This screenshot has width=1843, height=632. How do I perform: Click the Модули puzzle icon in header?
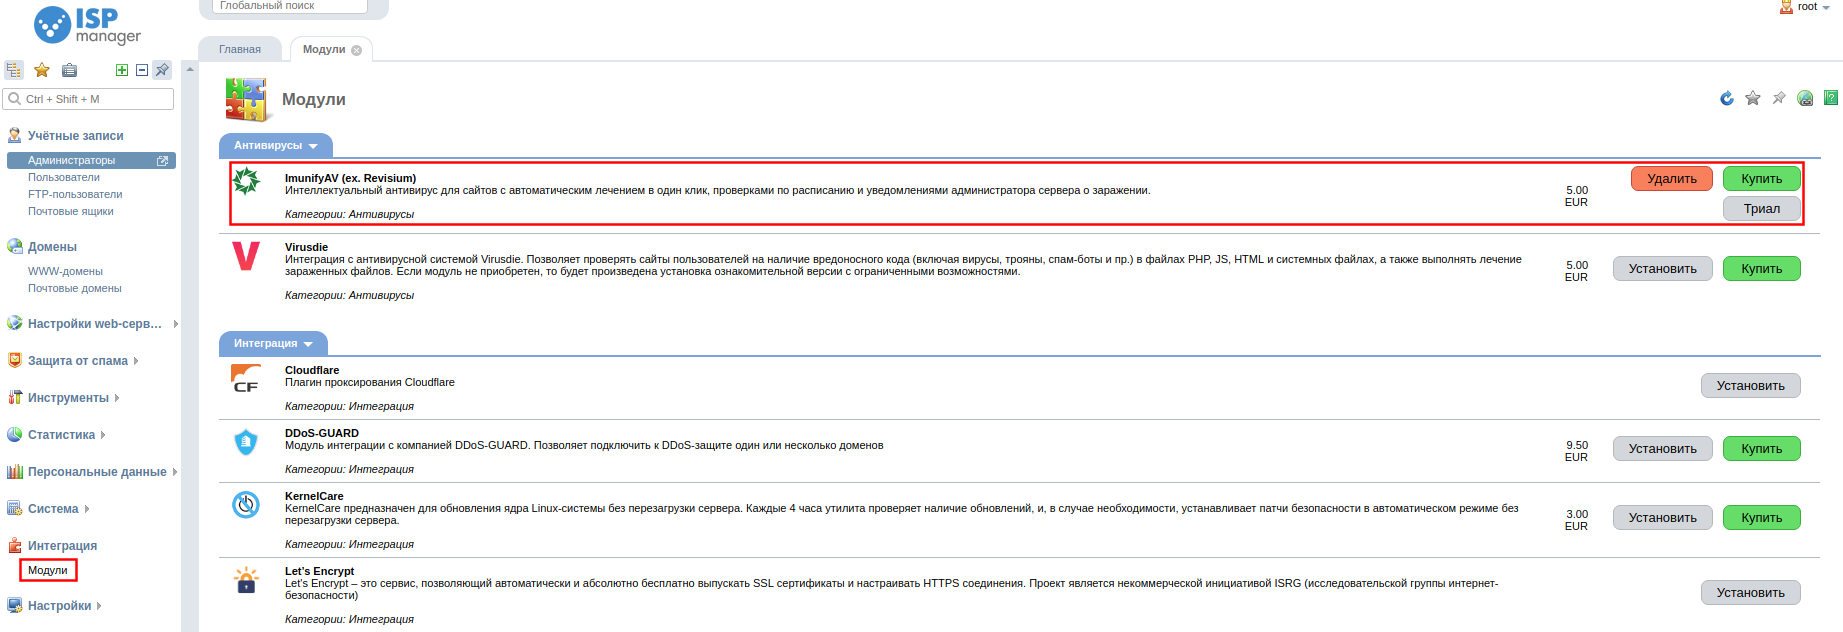pyautogui.click(x=247, y=100)
